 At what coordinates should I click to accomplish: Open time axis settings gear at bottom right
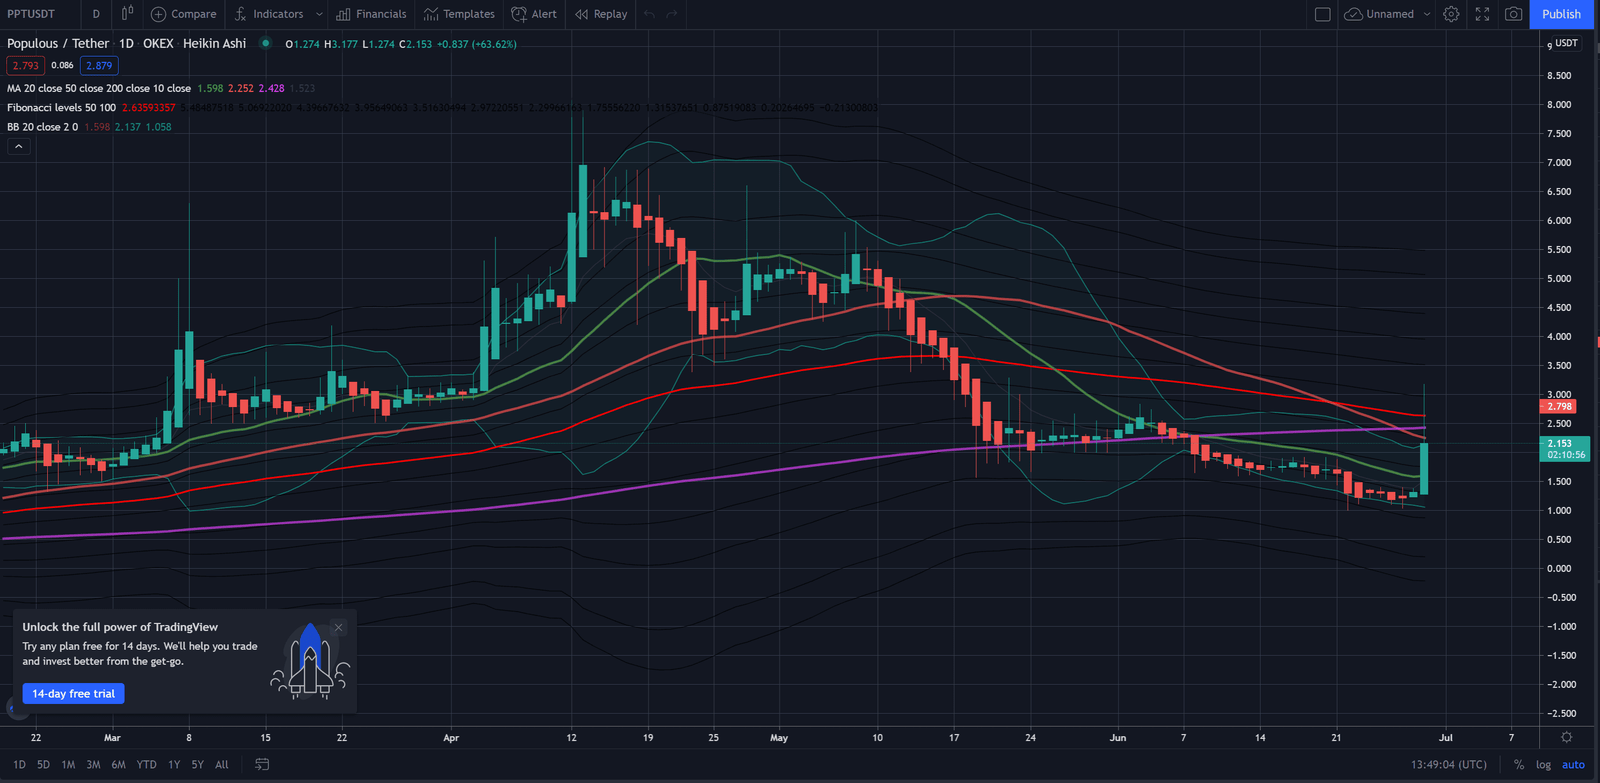[1566, 738]
